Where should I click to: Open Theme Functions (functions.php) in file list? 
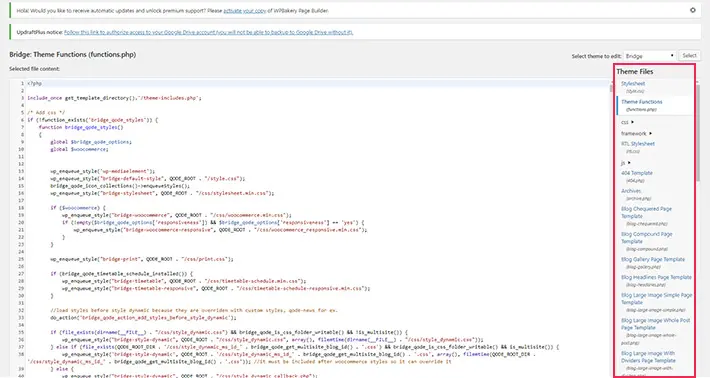pos(642,102)
